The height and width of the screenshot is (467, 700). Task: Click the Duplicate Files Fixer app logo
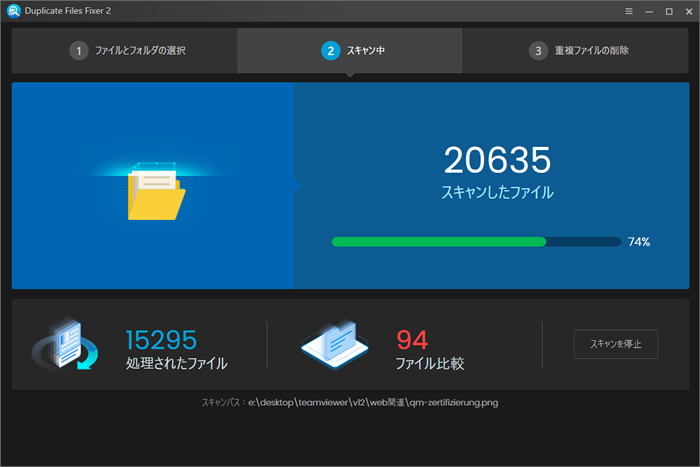14,11
